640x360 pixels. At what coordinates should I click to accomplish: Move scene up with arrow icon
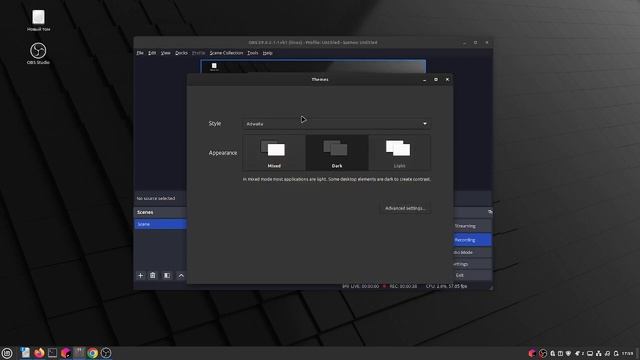coord(181,276)
